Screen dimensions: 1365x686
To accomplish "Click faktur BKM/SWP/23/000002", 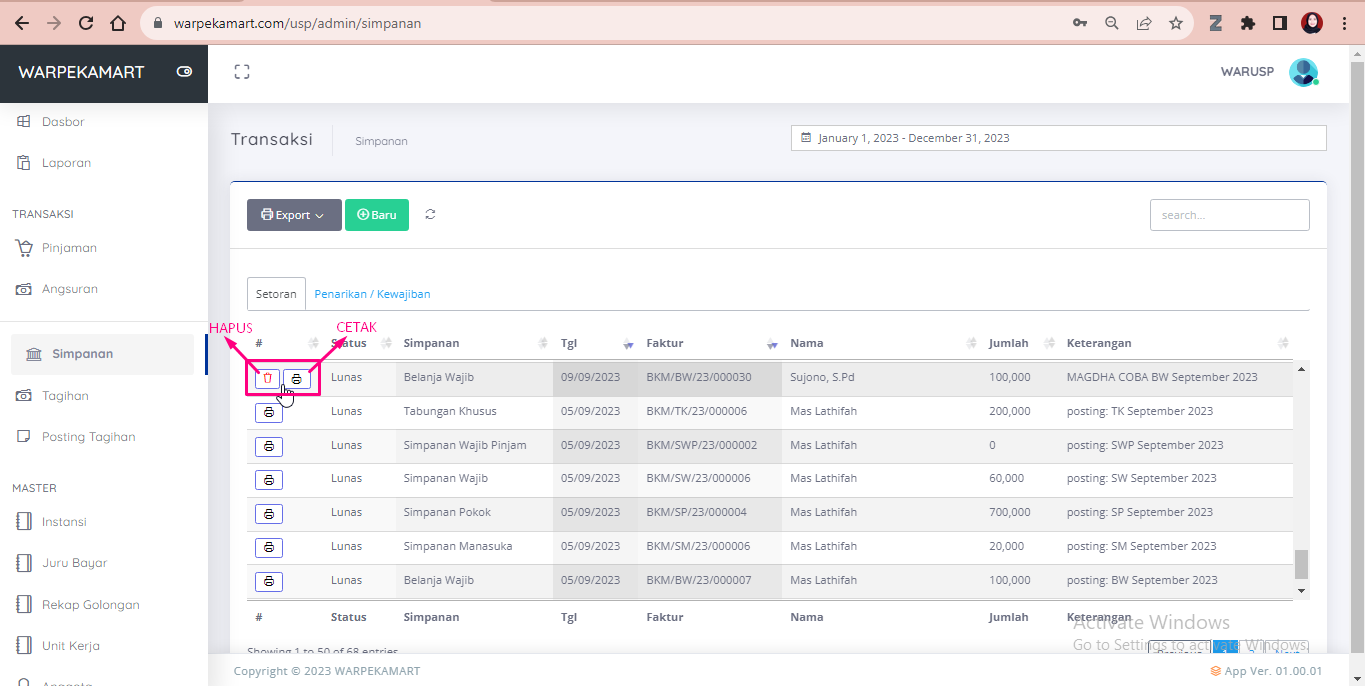I will click(x=701, y=446).
